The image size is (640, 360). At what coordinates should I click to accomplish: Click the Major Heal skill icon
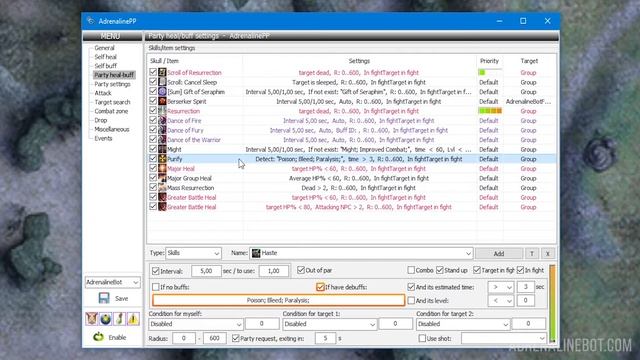coord(162,168)
